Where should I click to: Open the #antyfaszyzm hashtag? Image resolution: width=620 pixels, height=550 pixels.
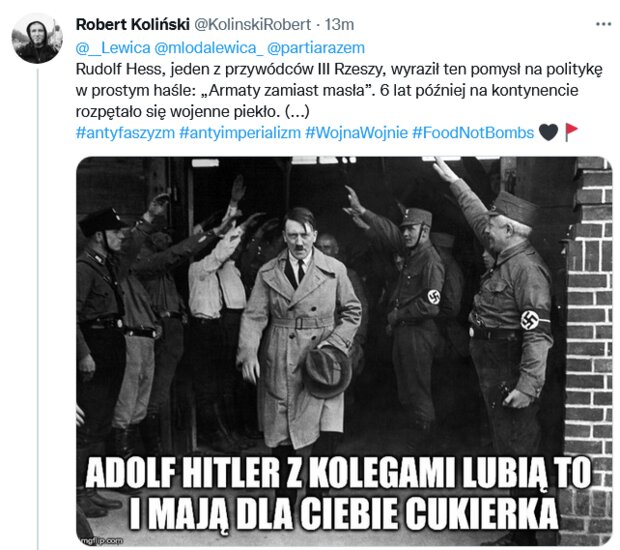(125, 132)
